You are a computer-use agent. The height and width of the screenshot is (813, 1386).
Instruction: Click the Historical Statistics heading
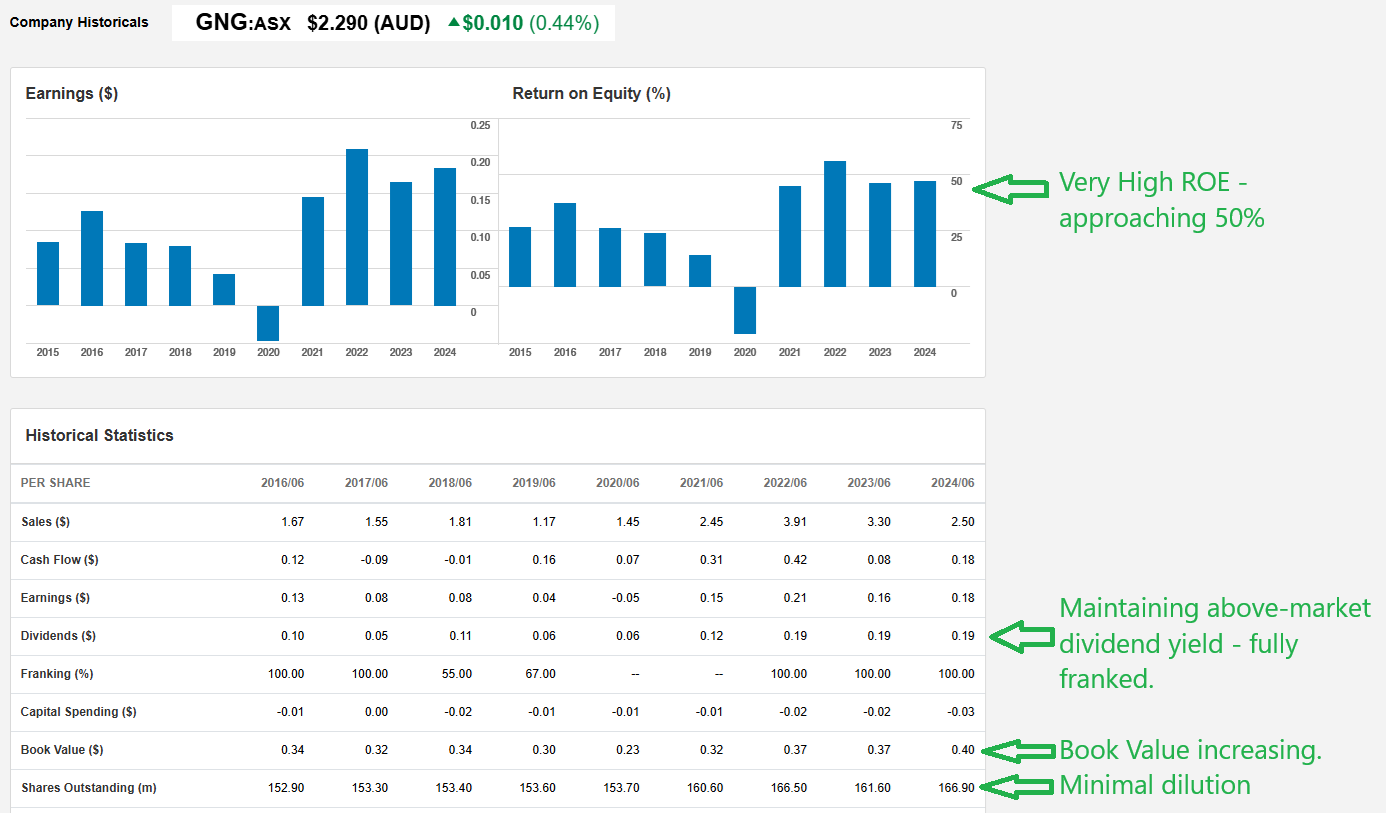100,435
